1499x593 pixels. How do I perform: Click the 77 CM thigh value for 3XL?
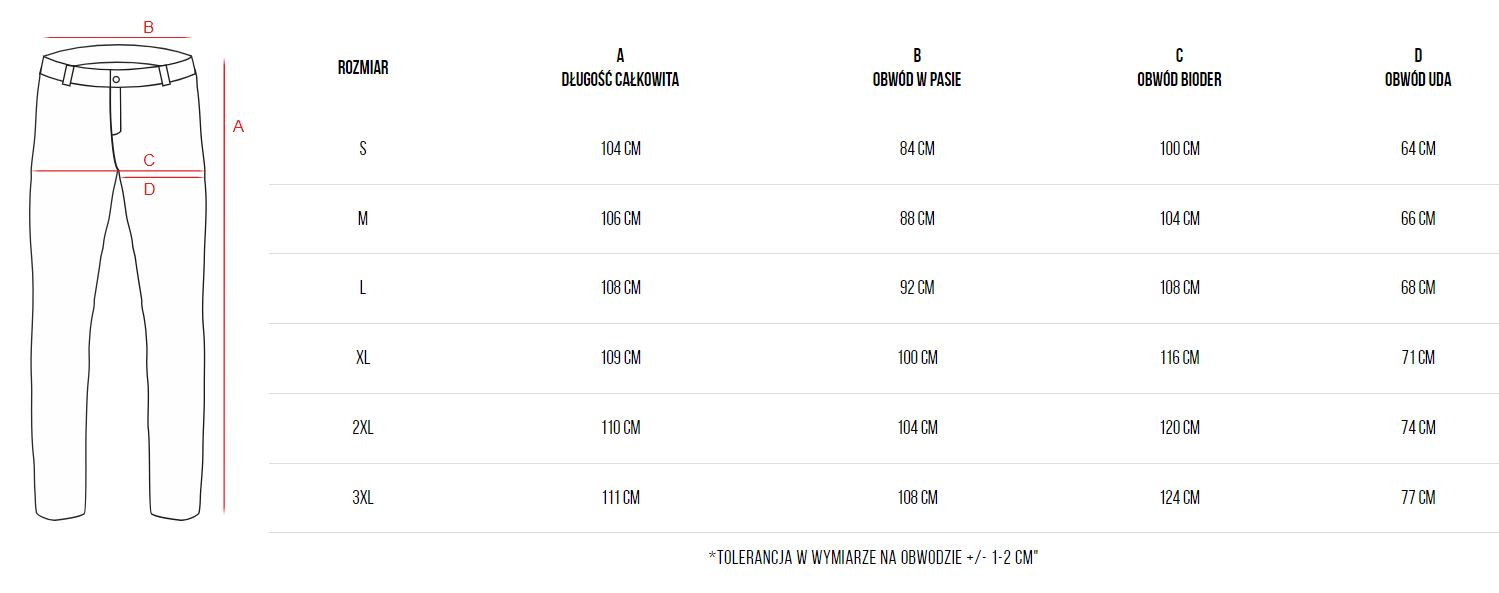pyautogui.click(x=1417, y=497)
